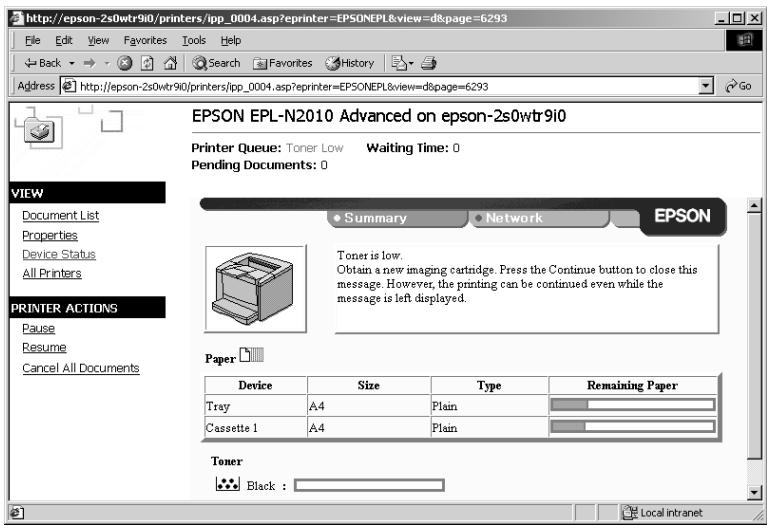Image resolution: width=767 pixels, height=528 pixels.
Task: Go to the Home page icon
Action: tap(170, 63)
